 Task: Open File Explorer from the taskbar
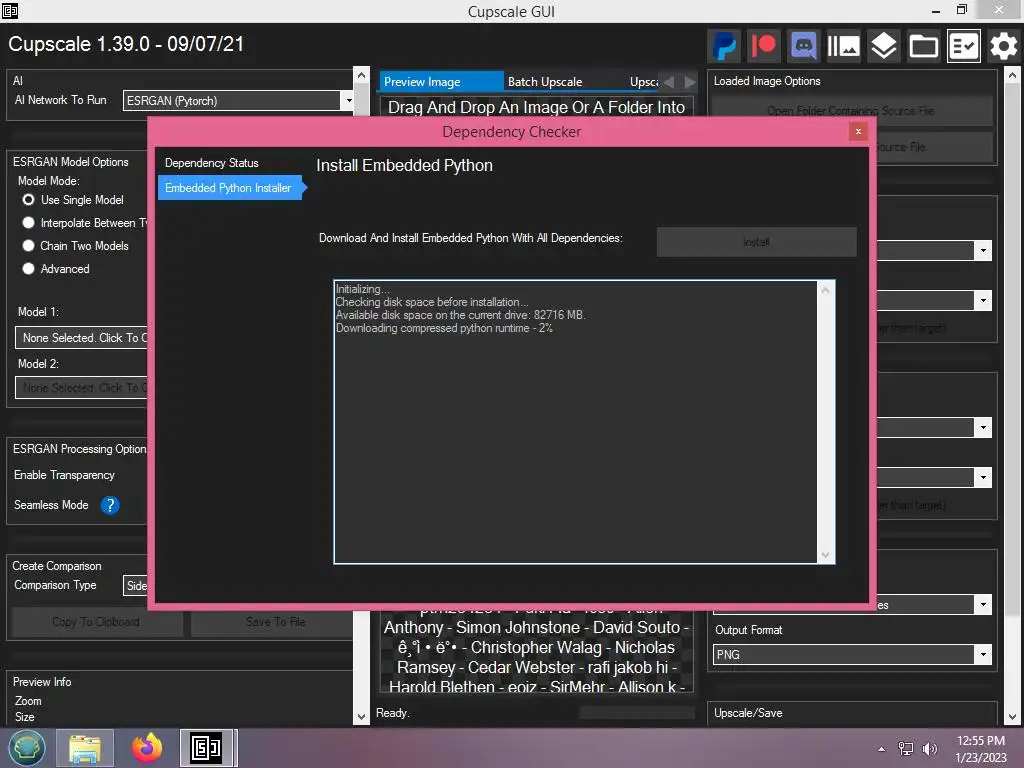click(85, 748)
